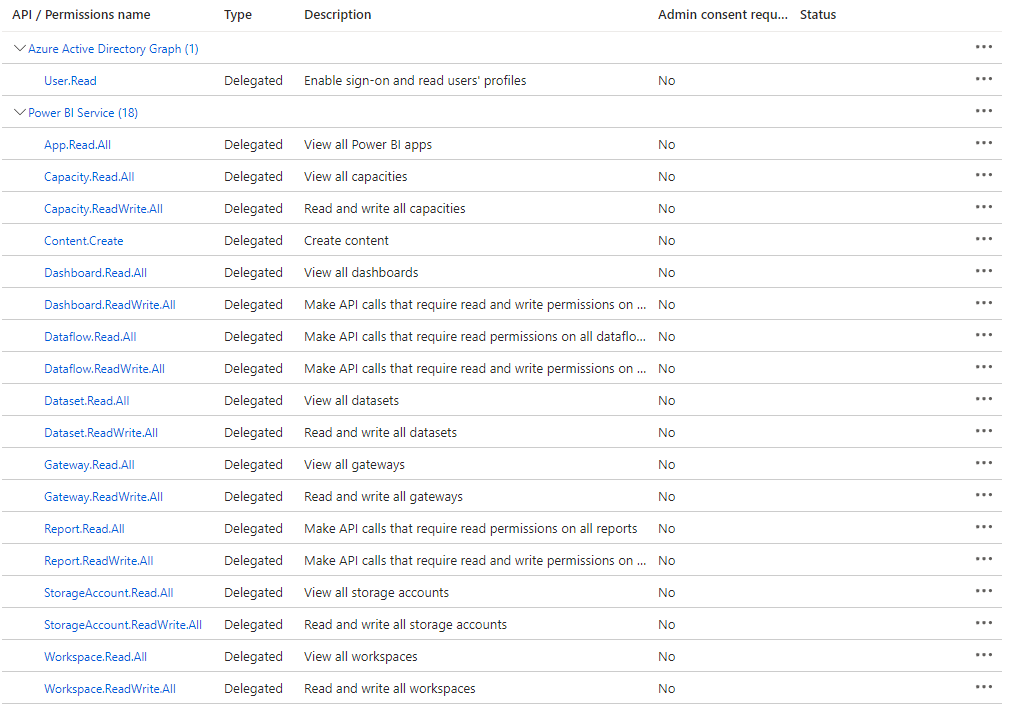Open the Gateway.ReadWrite.All permission link

[104, 497]
